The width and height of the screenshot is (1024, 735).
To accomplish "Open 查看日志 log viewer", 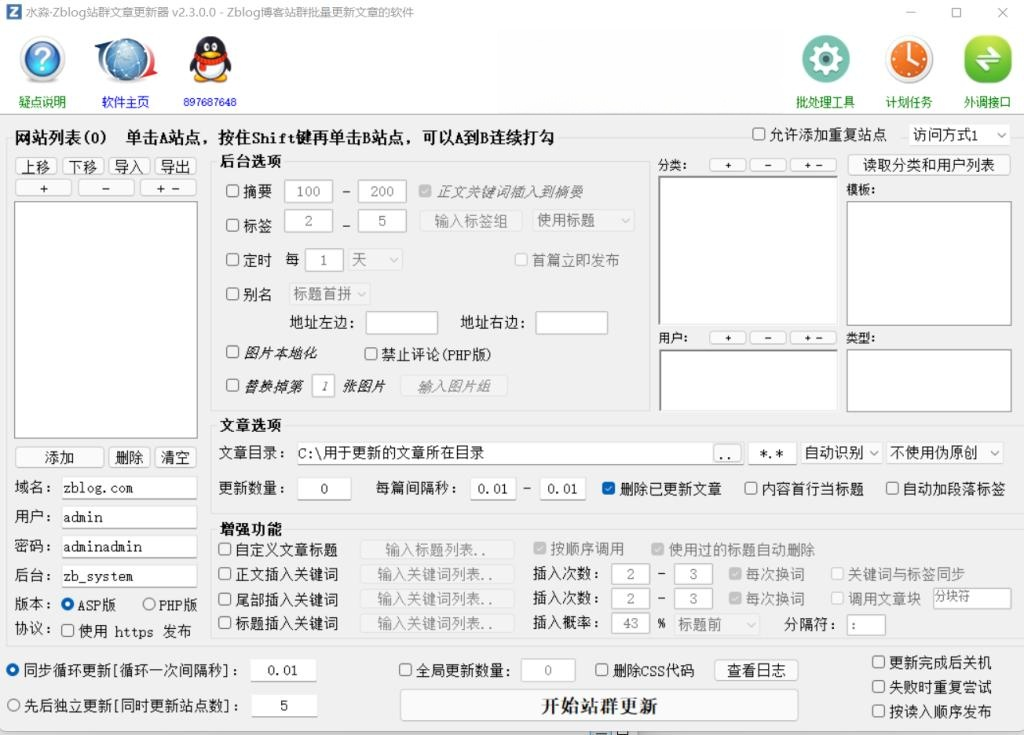I will (755, 670).
